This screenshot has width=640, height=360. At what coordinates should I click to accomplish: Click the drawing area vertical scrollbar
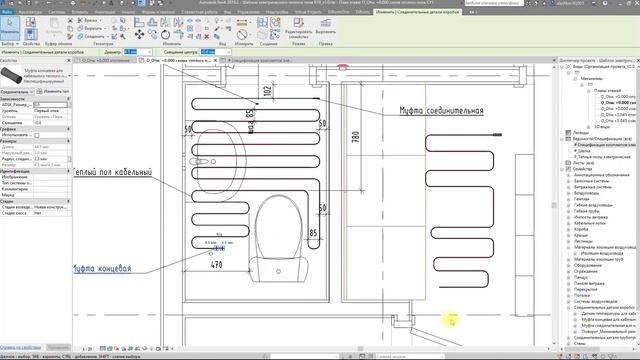point(554,204)
